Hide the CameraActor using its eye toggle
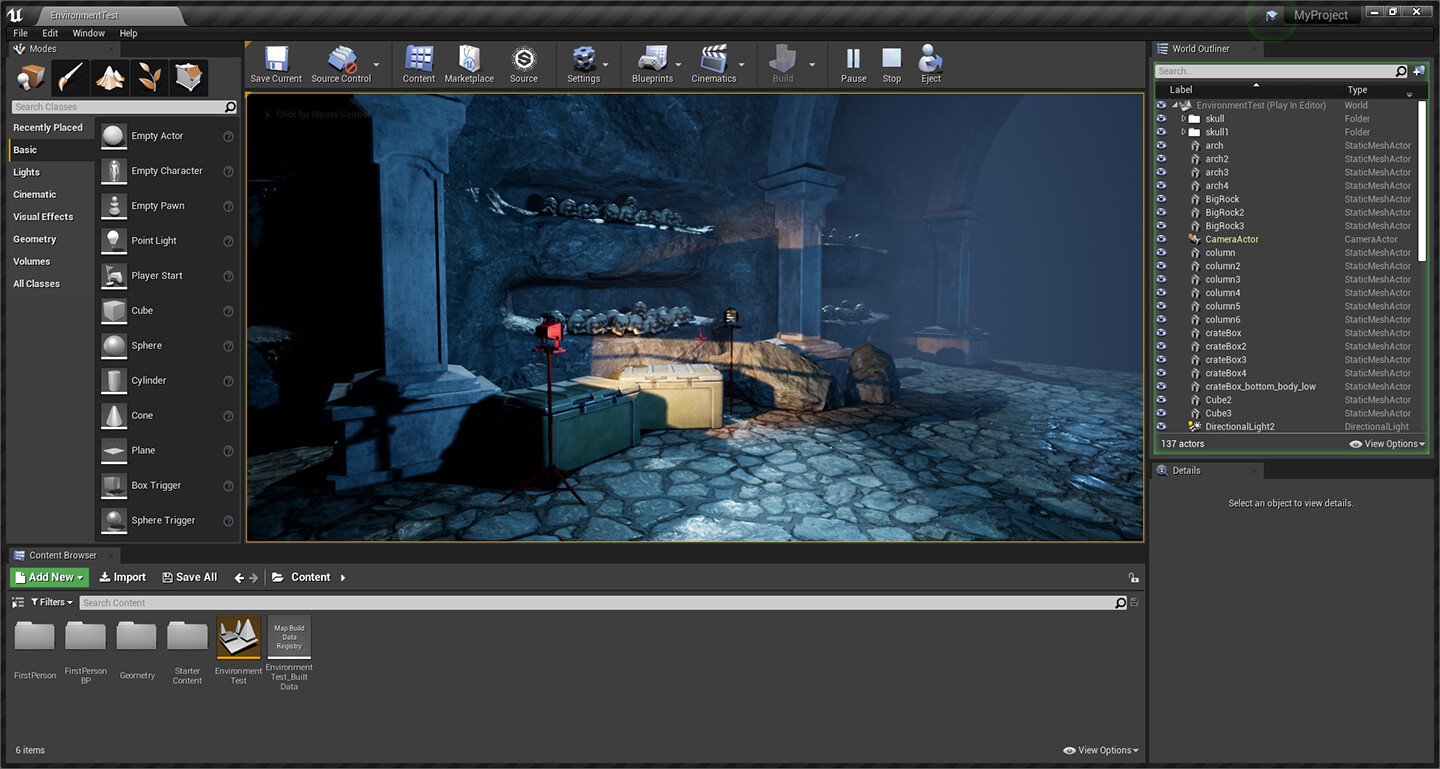The image size is (1440, 769). (1161, 239)
